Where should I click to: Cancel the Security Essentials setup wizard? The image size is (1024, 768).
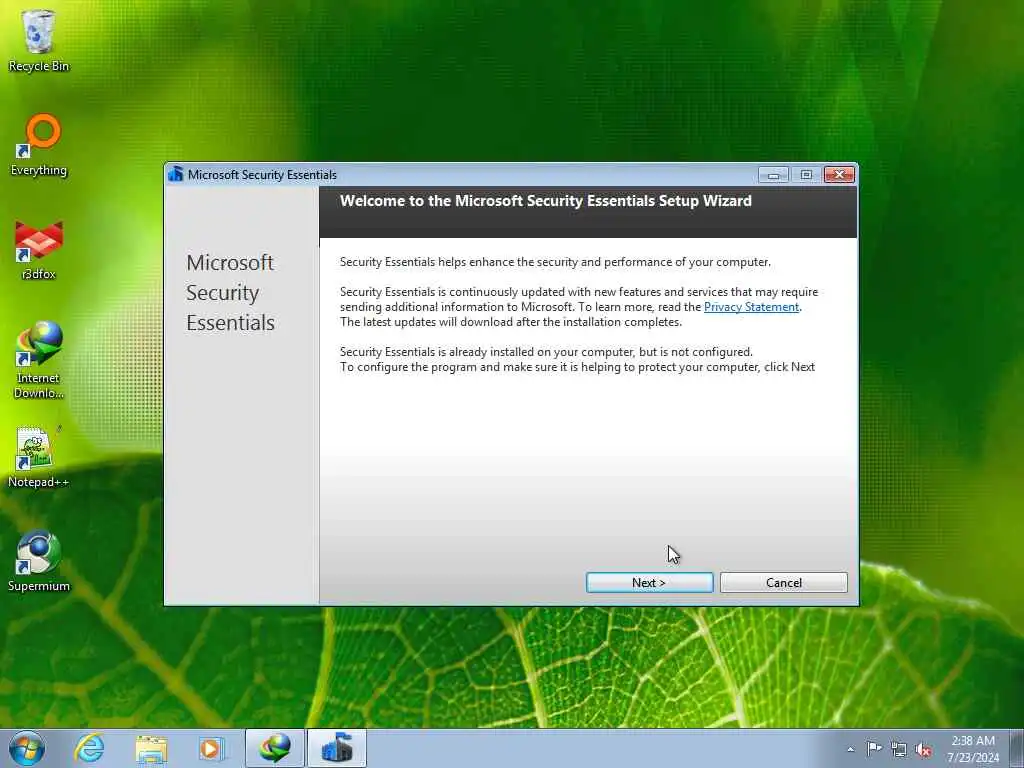(784, 583)
